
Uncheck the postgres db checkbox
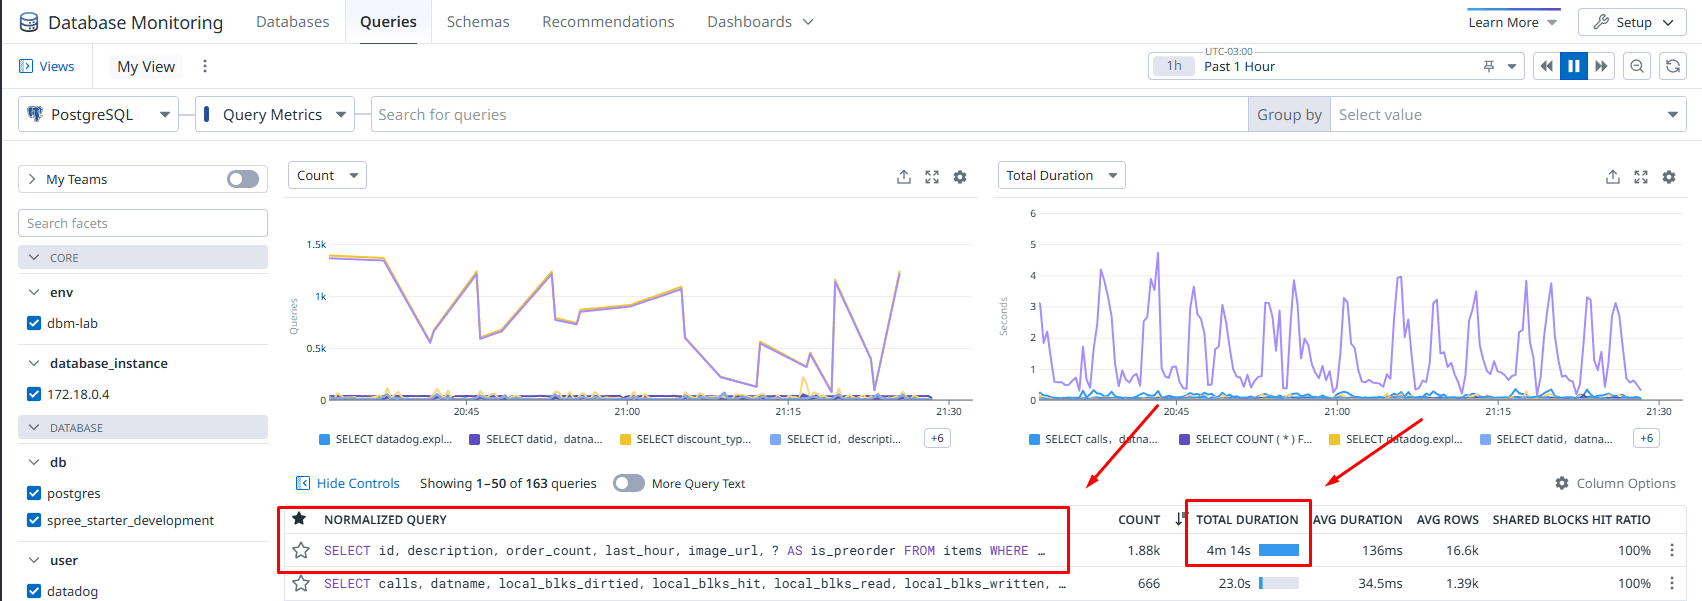click(34, 493)
